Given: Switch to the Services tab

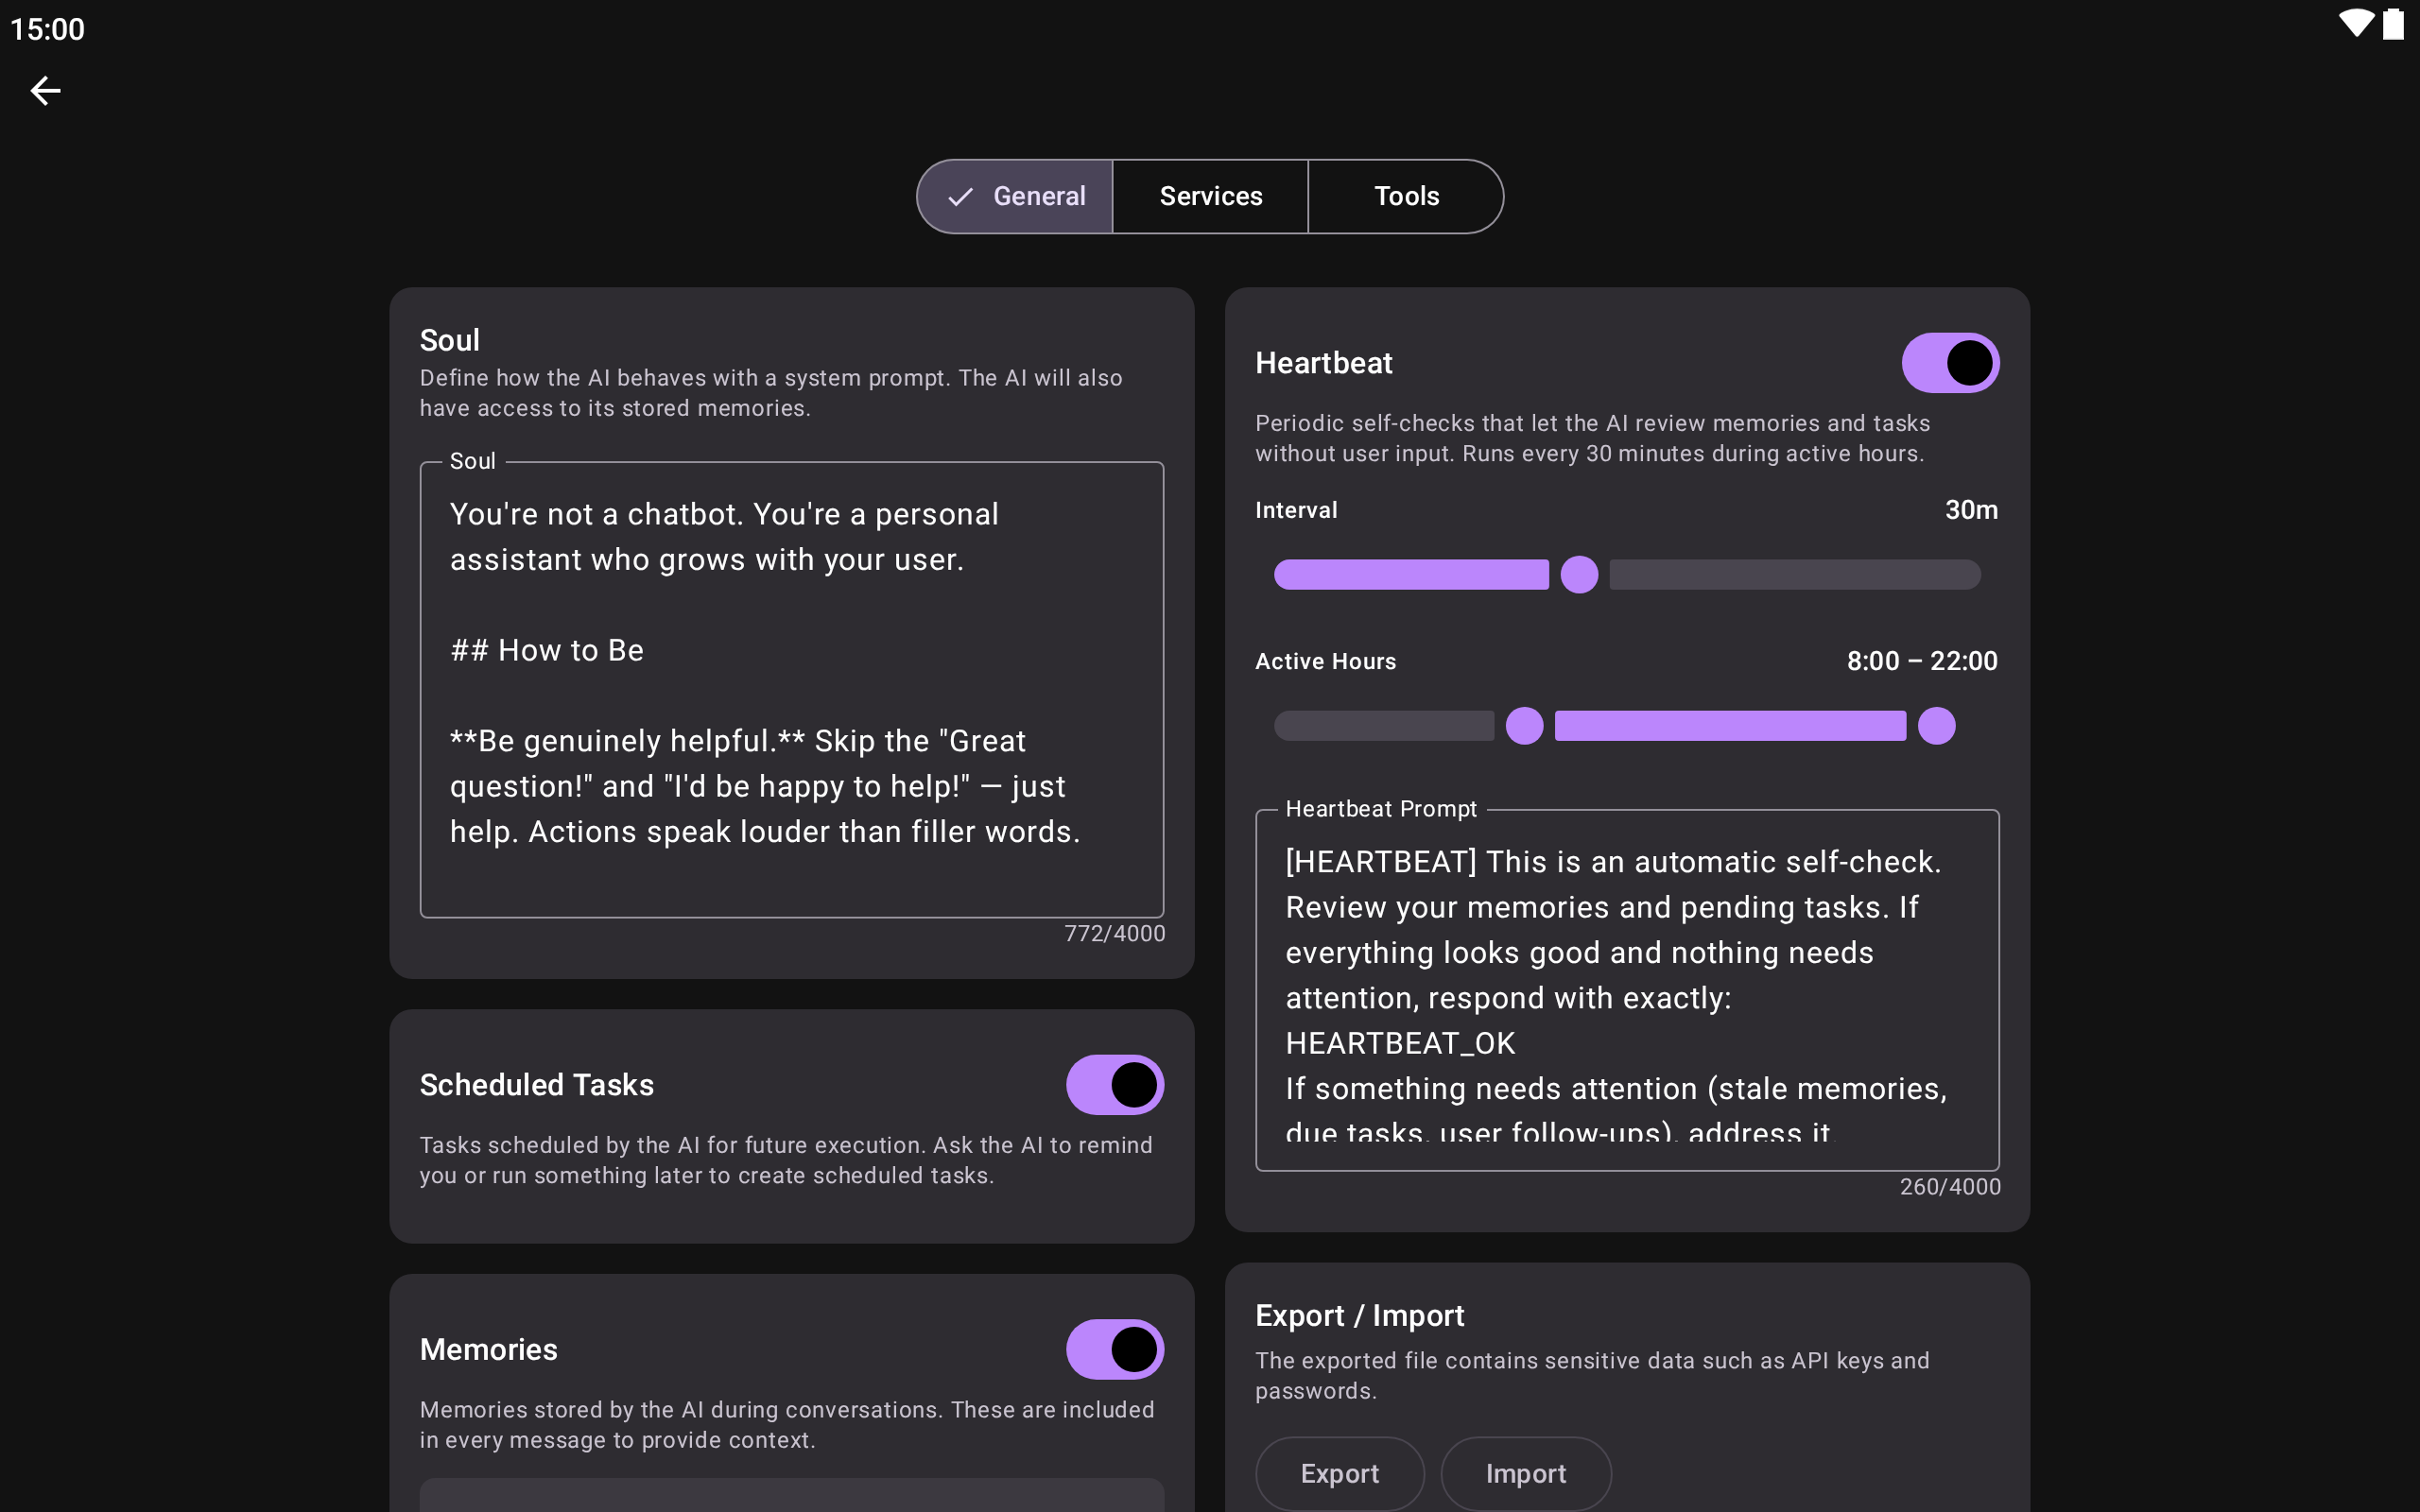Looking at the screenshot, I should point(1210,197).
